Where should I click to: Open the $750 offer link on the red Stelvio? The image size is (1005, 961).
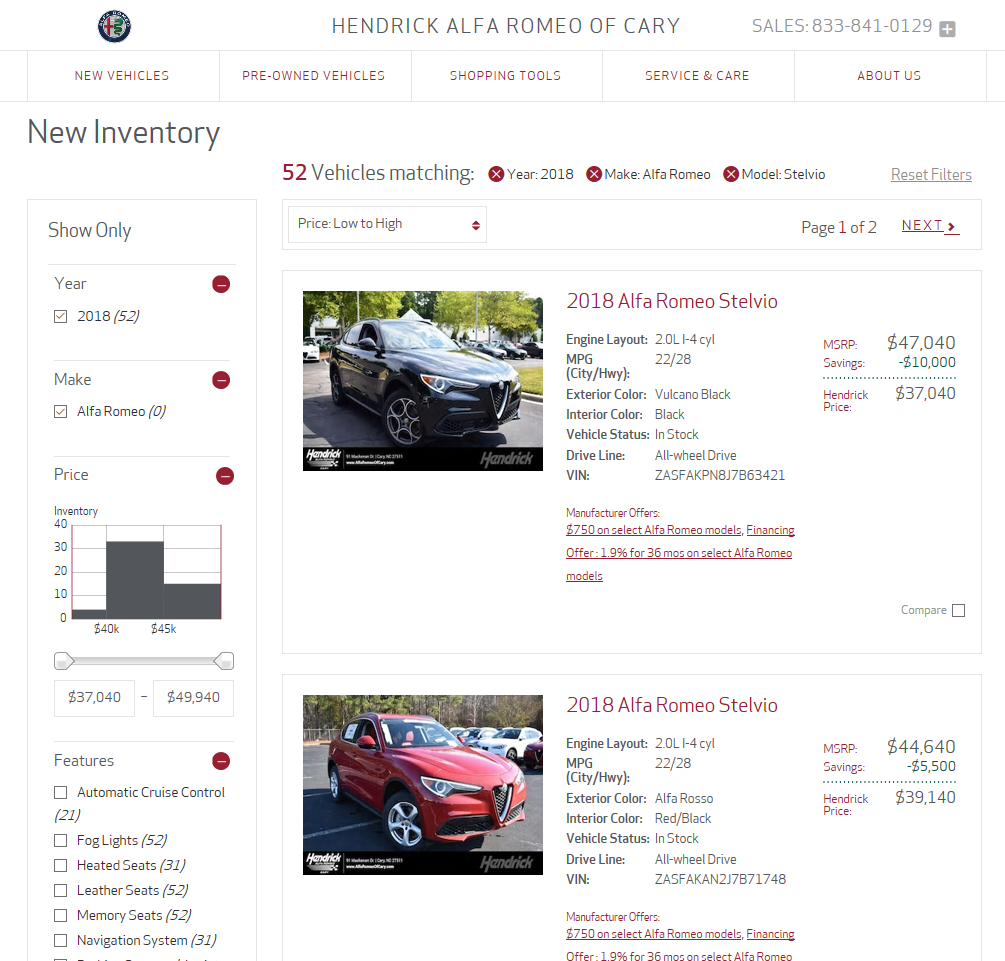point(654,934)
